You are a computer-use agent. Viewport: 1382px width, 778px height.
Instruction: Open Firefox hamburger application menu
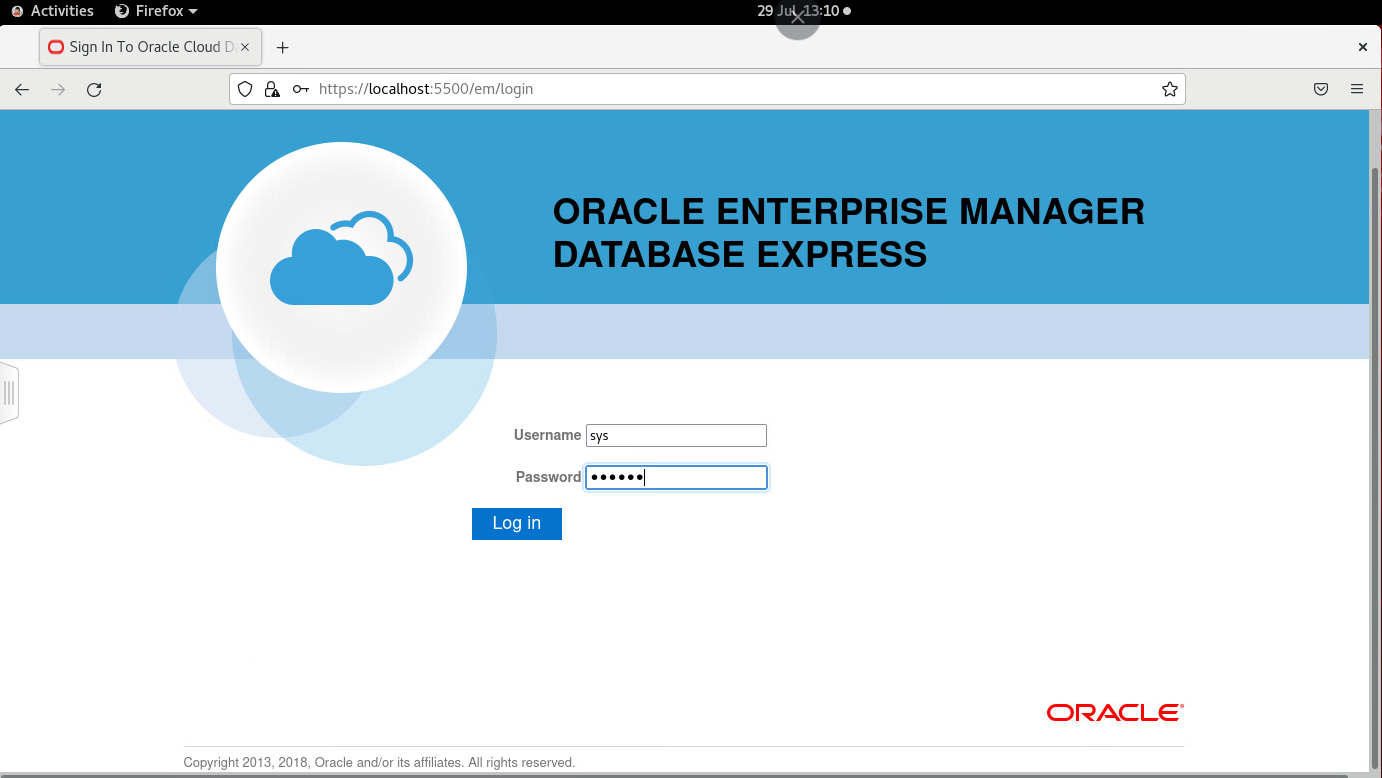point(1357,89)
